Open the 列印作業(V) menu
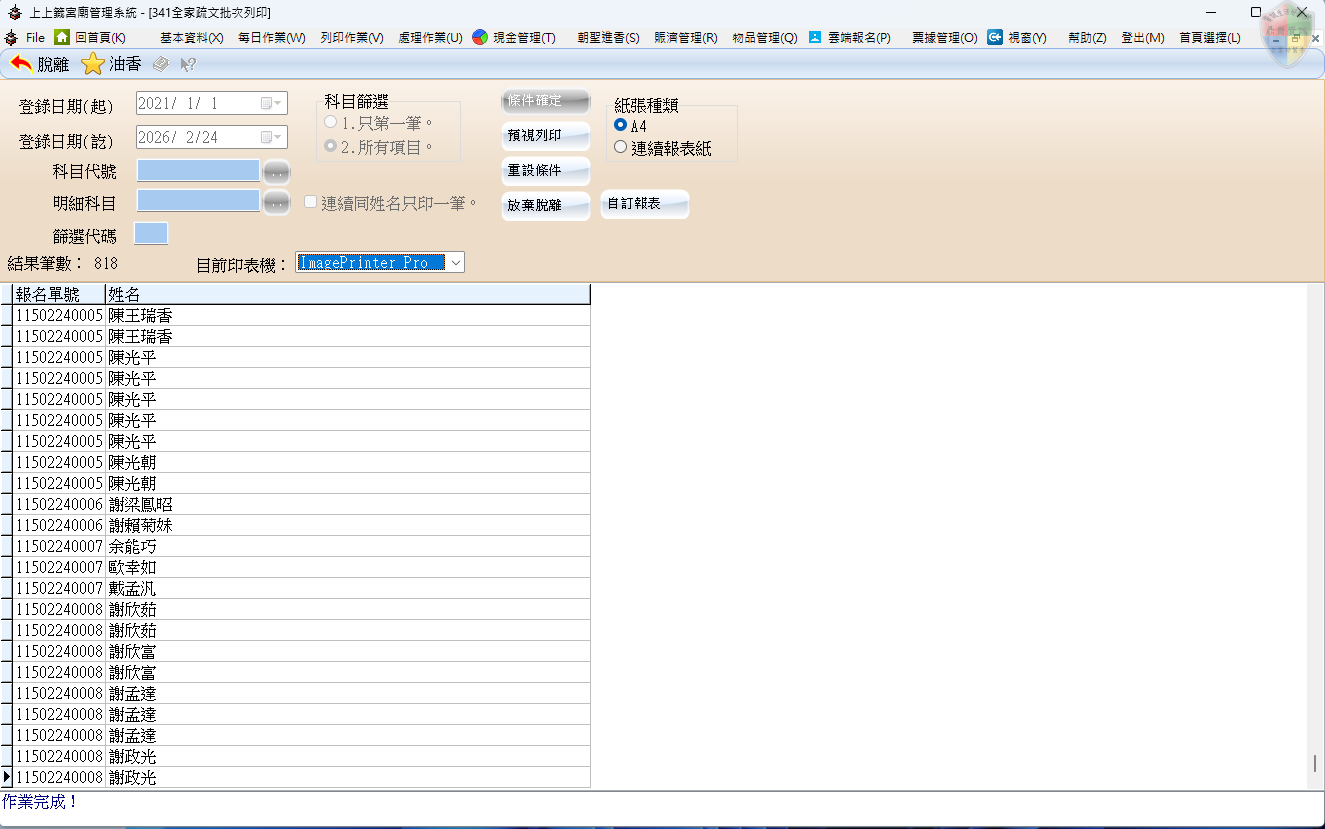Screen dimensions: 1325x829 coord(351,38)
